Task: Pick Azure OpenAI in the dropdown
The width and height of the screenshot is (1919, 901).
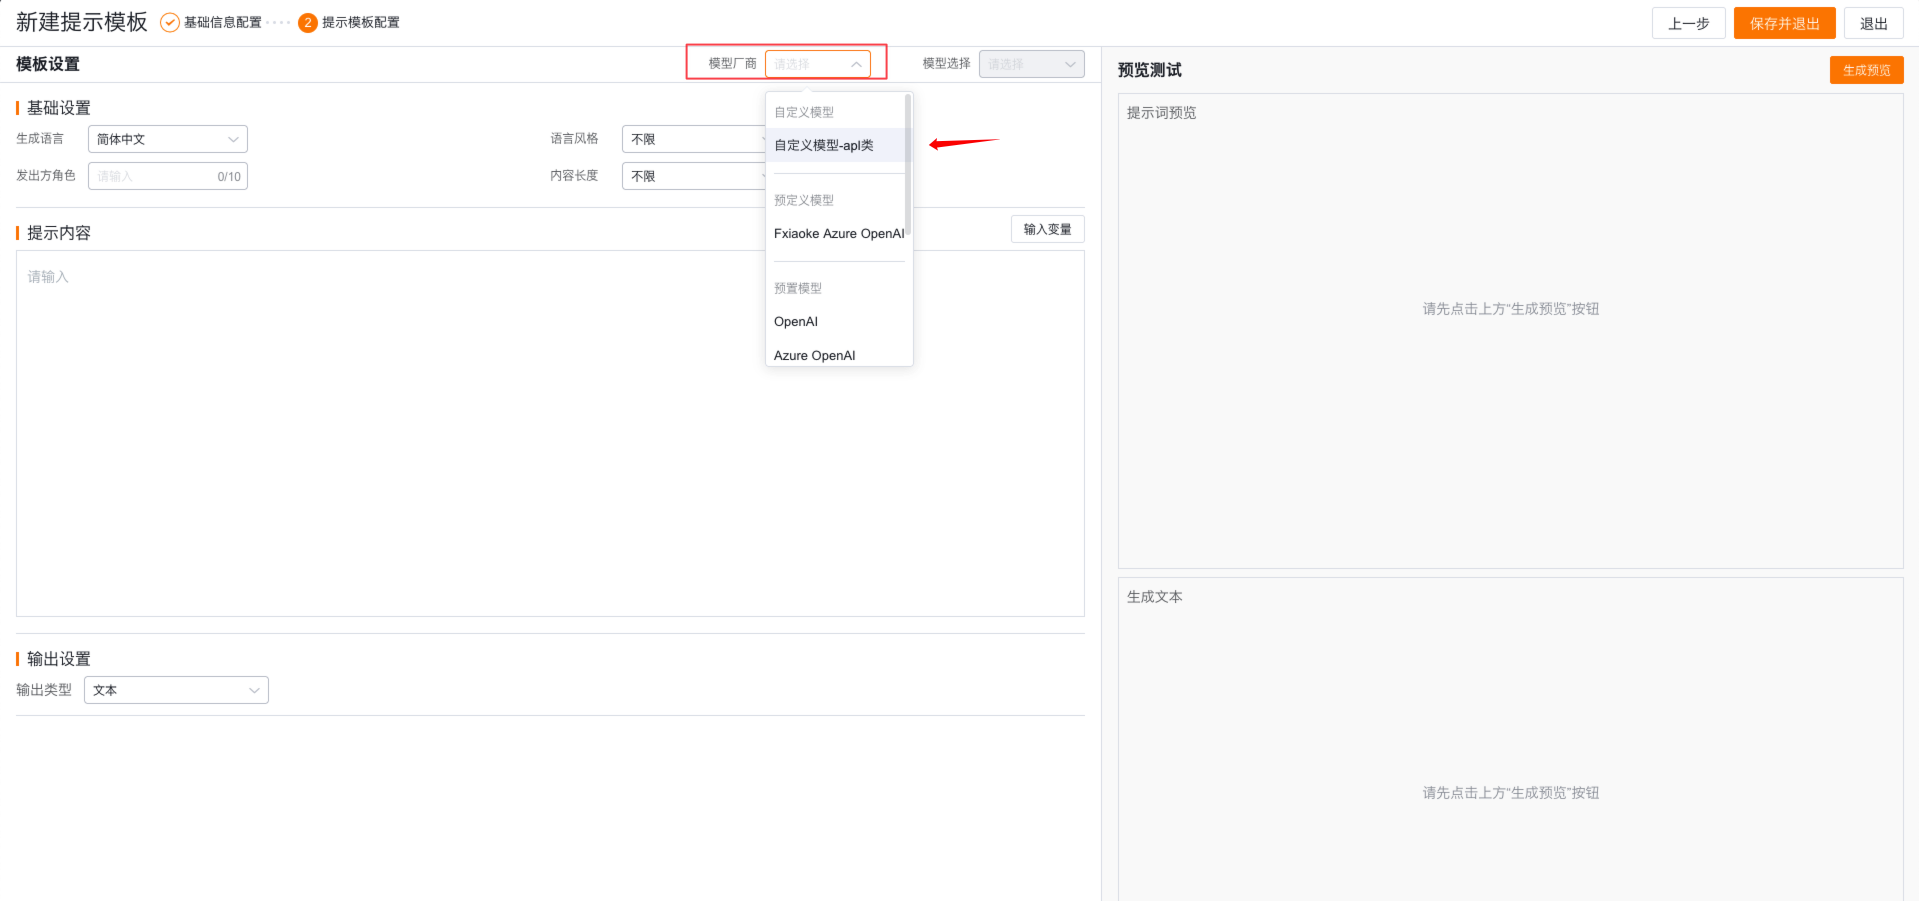Action: (814, 355)
